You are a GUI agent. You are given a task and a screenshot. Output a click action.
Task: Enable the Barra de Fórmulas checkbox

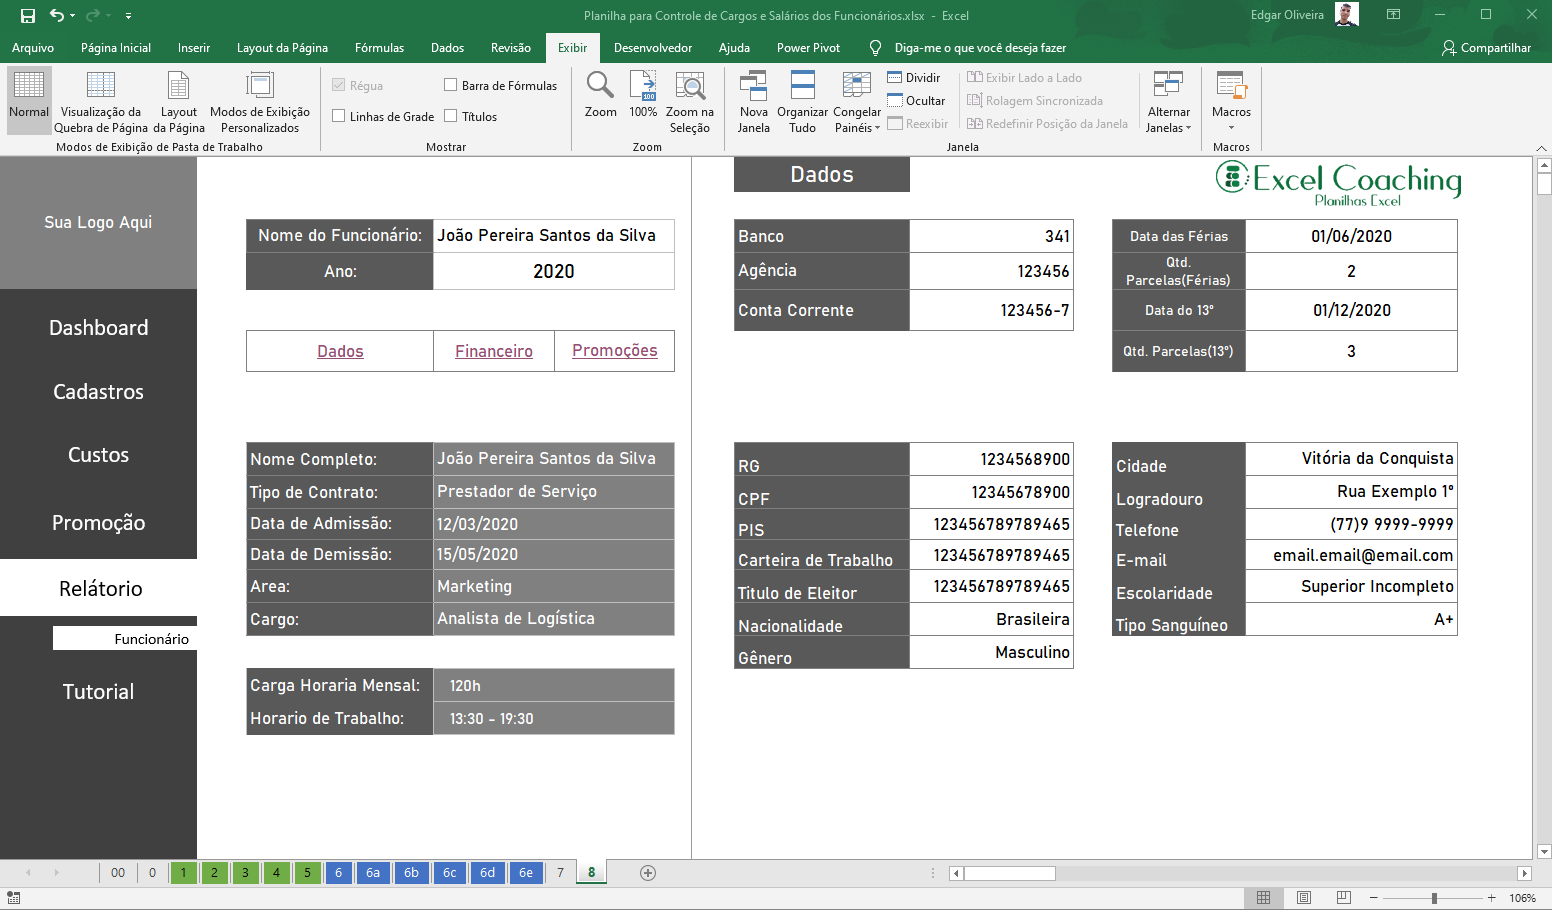[x=451, y=85]
